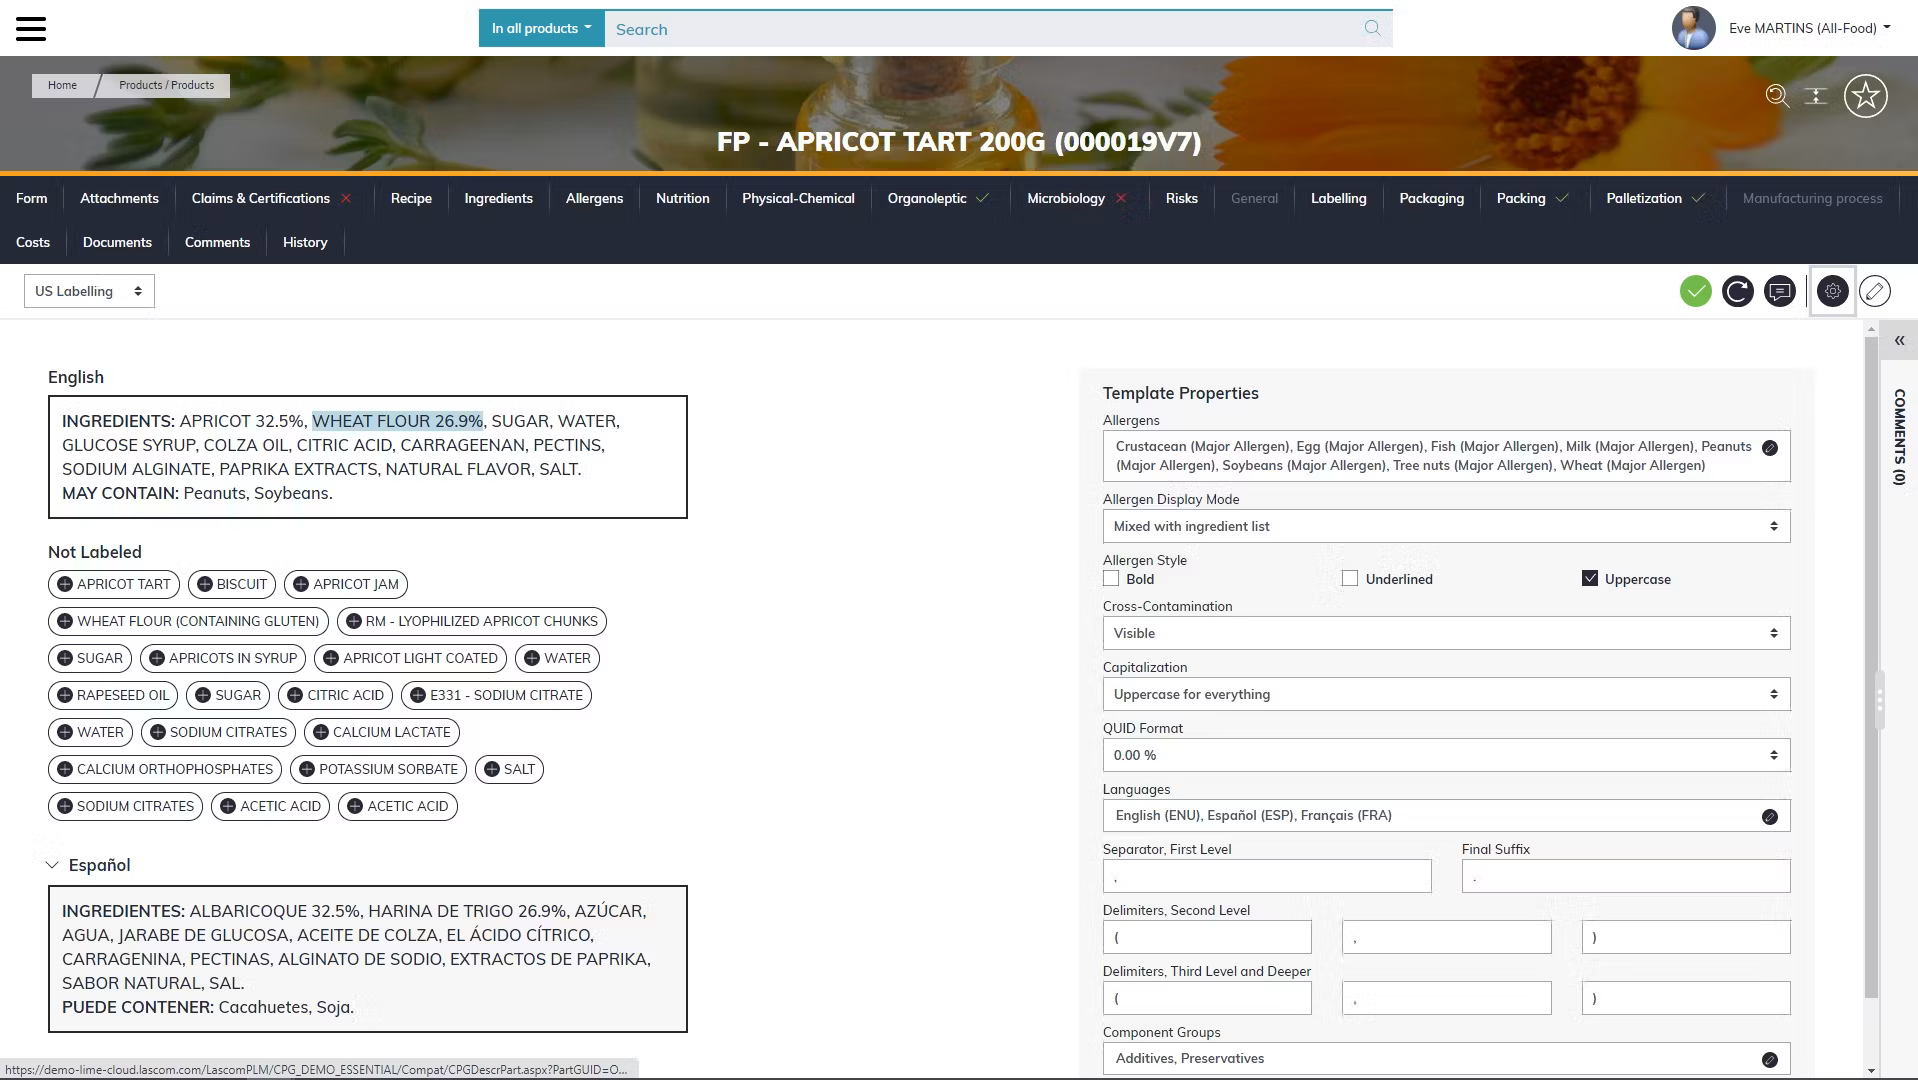Go to Products / Products breadcrumb
This screenshot has width=1918, height=1080.
pyautogui.click(x=166, y=85)
